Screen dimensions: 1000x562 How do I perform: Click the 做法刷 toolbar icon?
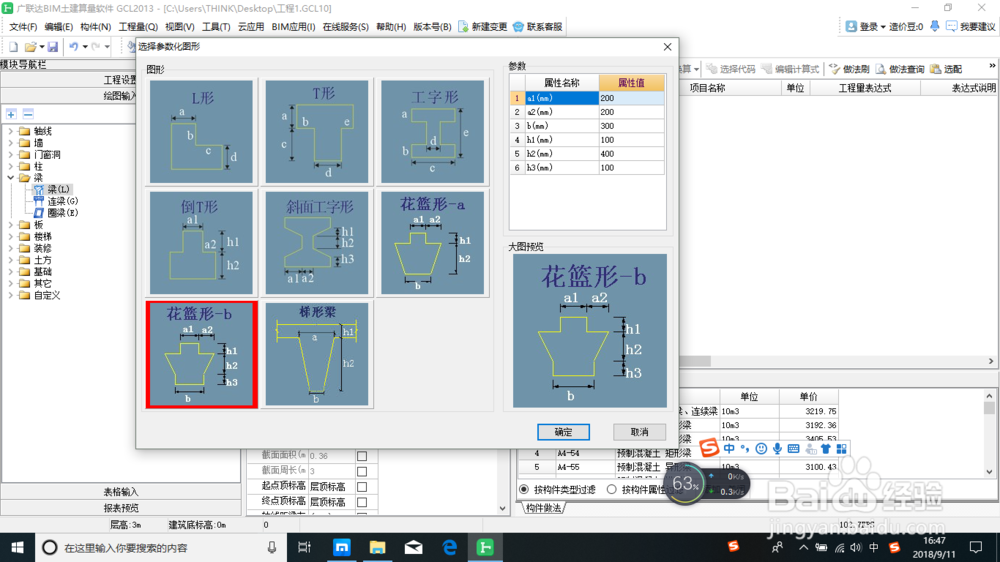(834, 69)
